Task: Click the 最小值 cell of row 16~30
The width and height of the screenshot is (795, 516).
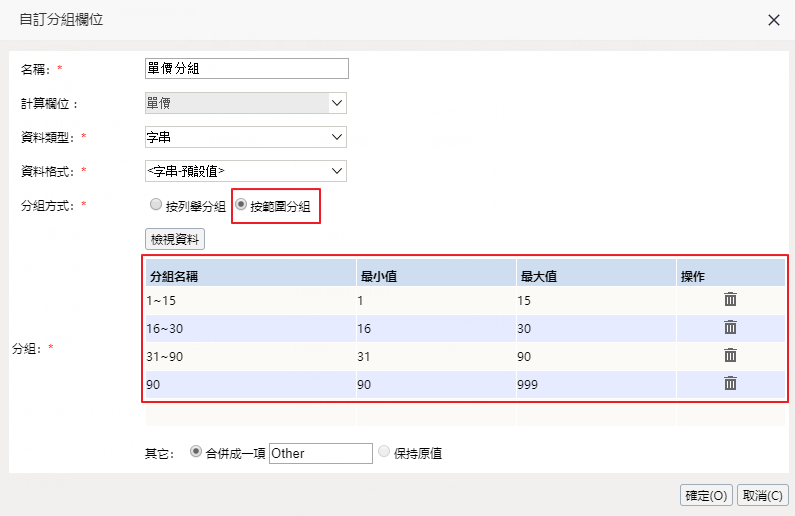Action: click(435, 328)
